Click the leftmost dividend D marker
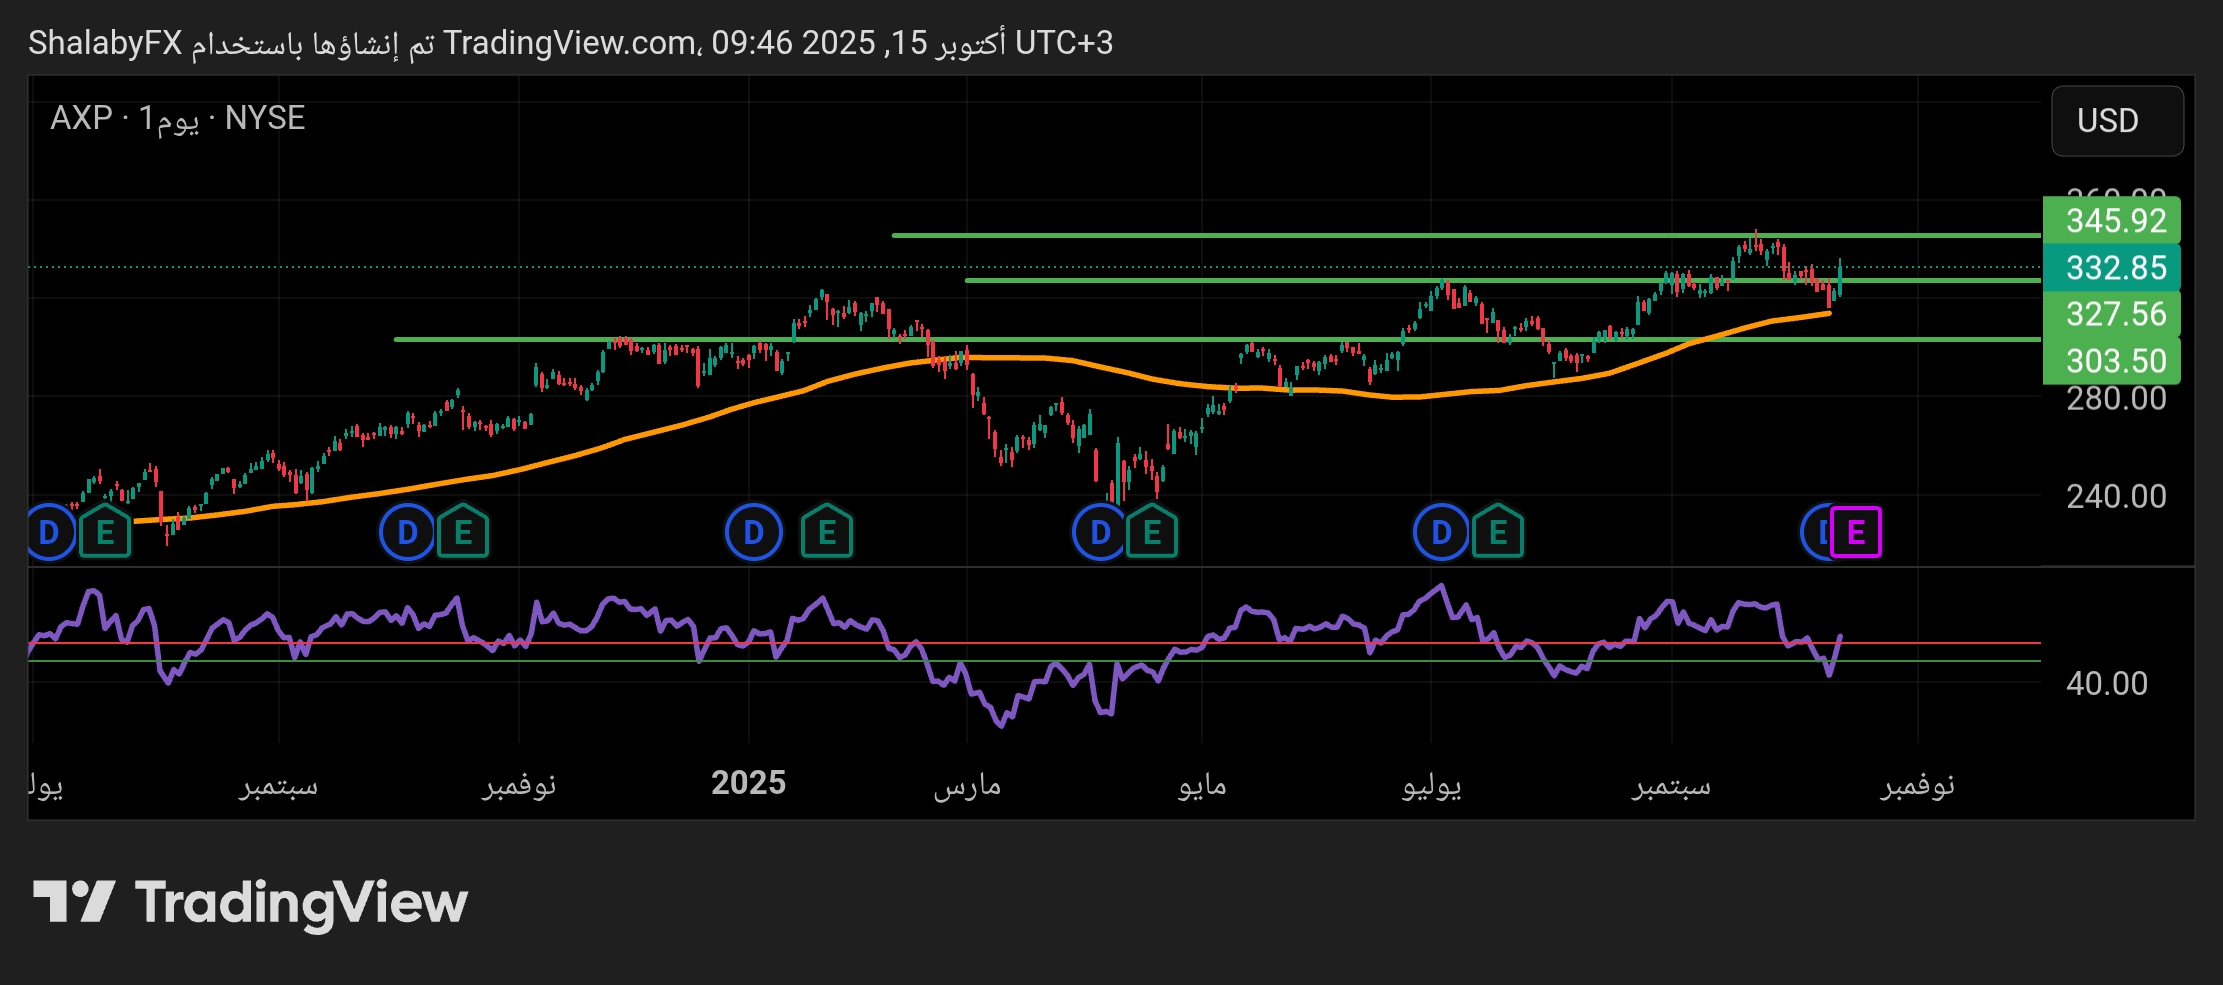Image resolution: width=2223 pixels, height=985 pixels. point(49,533)
